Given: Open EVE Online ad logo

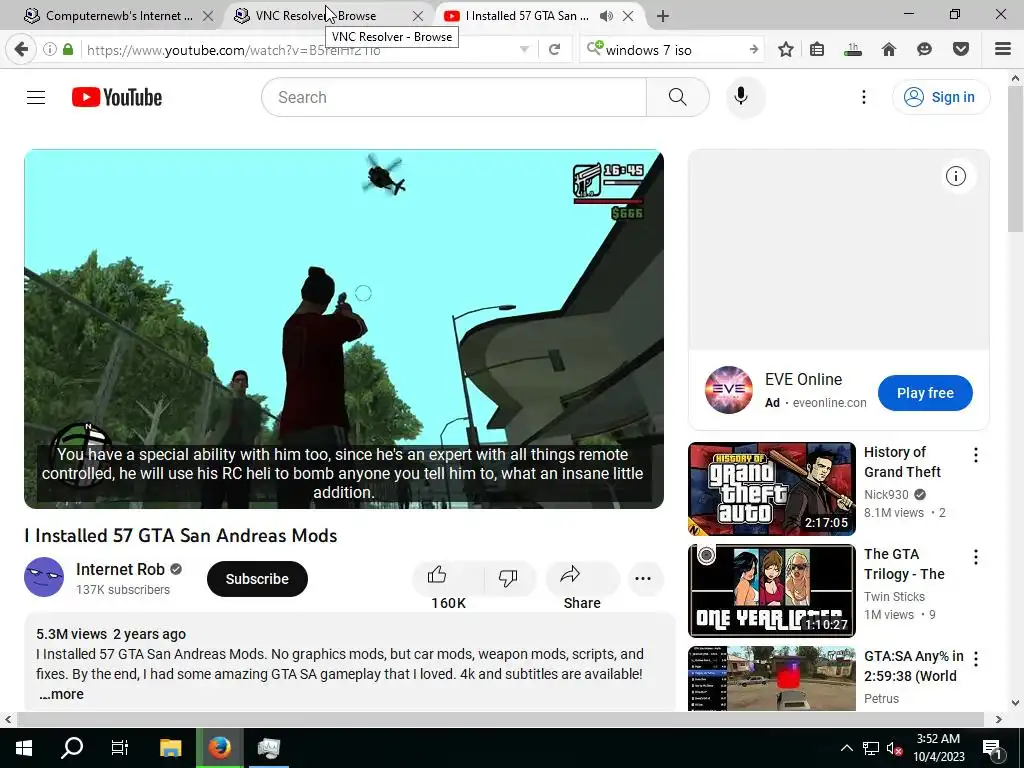Looking at the screenshot, I should 729,390.
